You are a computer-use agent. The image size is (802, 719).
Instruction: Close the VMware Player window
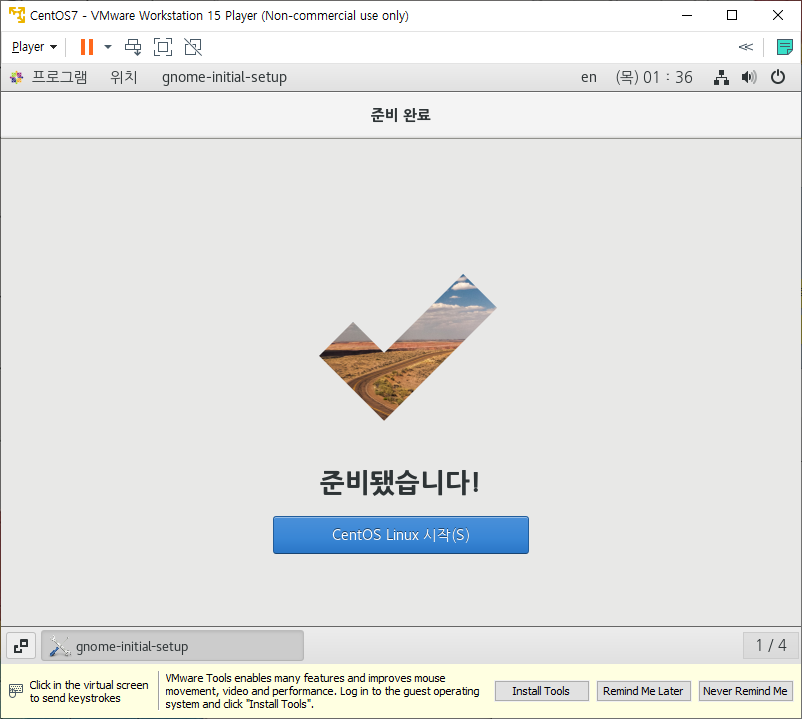(778, 15)
